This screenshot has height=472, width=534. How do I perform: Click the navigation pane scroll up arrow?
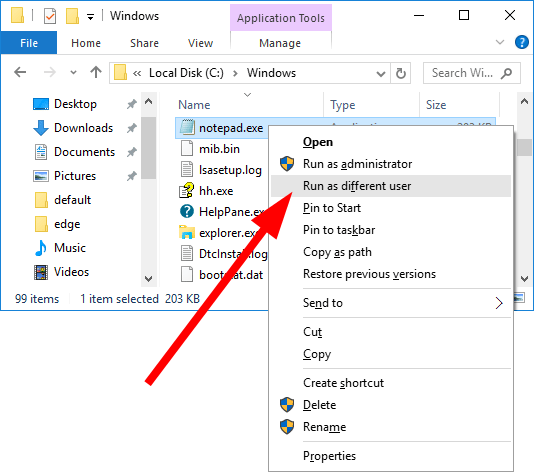148,101
